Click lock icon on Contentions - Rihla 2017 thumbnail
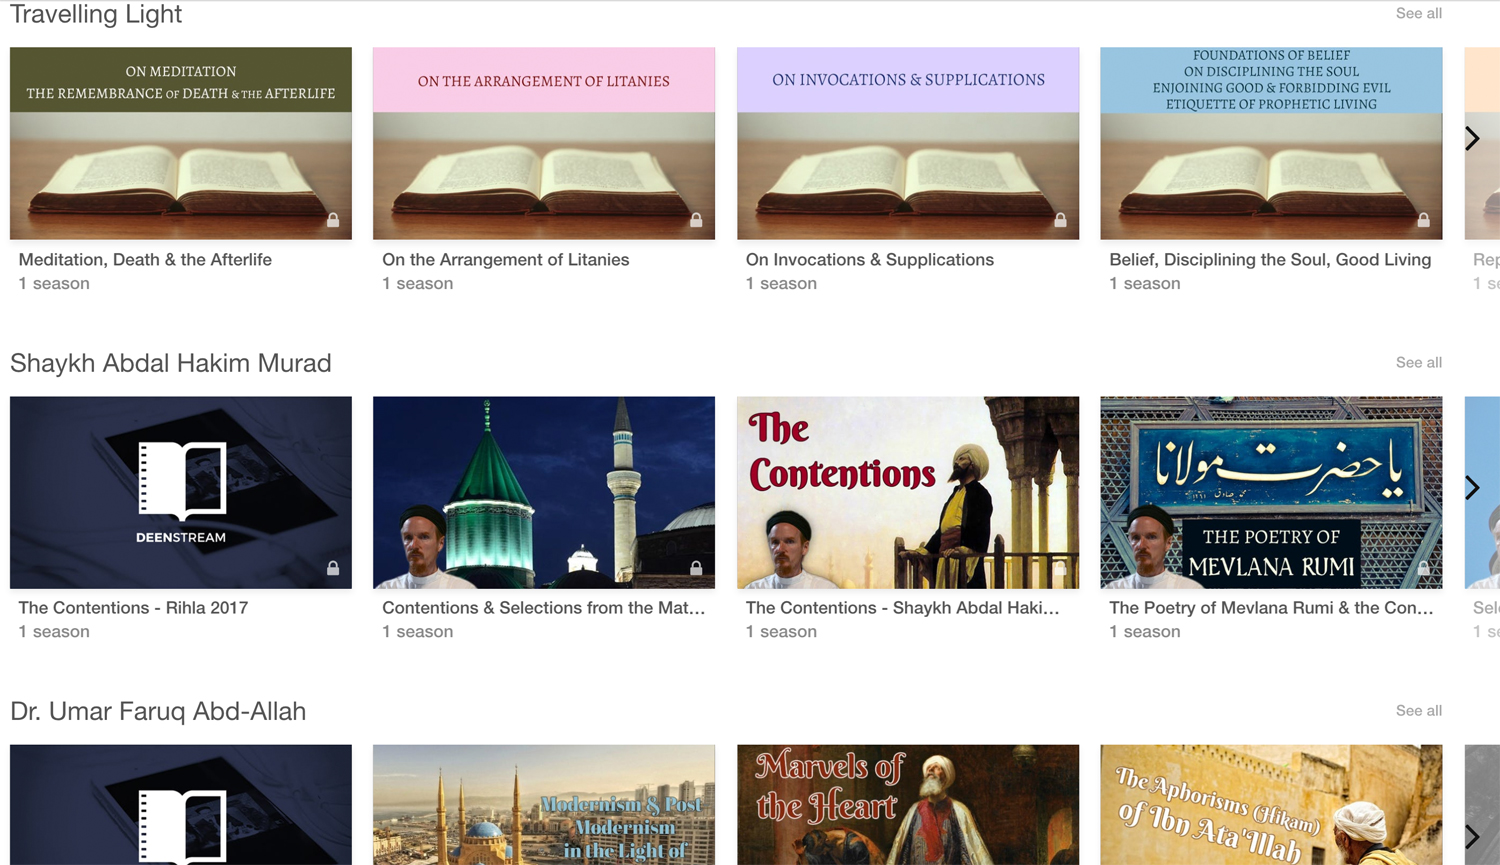This screenshot has height=865, width=1500. point(333,568)
